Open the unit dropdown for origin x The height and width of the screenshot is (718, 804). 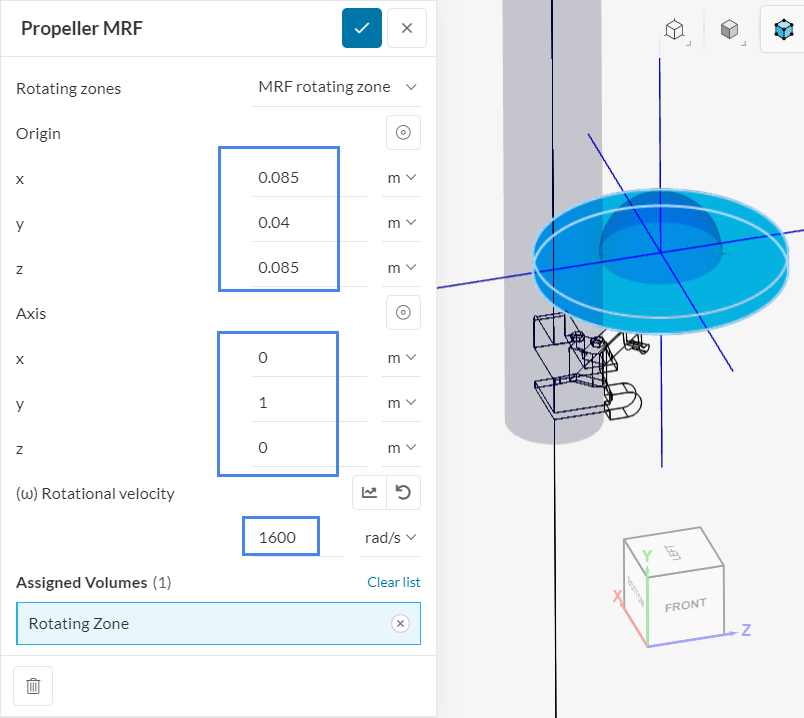[401, 177]
